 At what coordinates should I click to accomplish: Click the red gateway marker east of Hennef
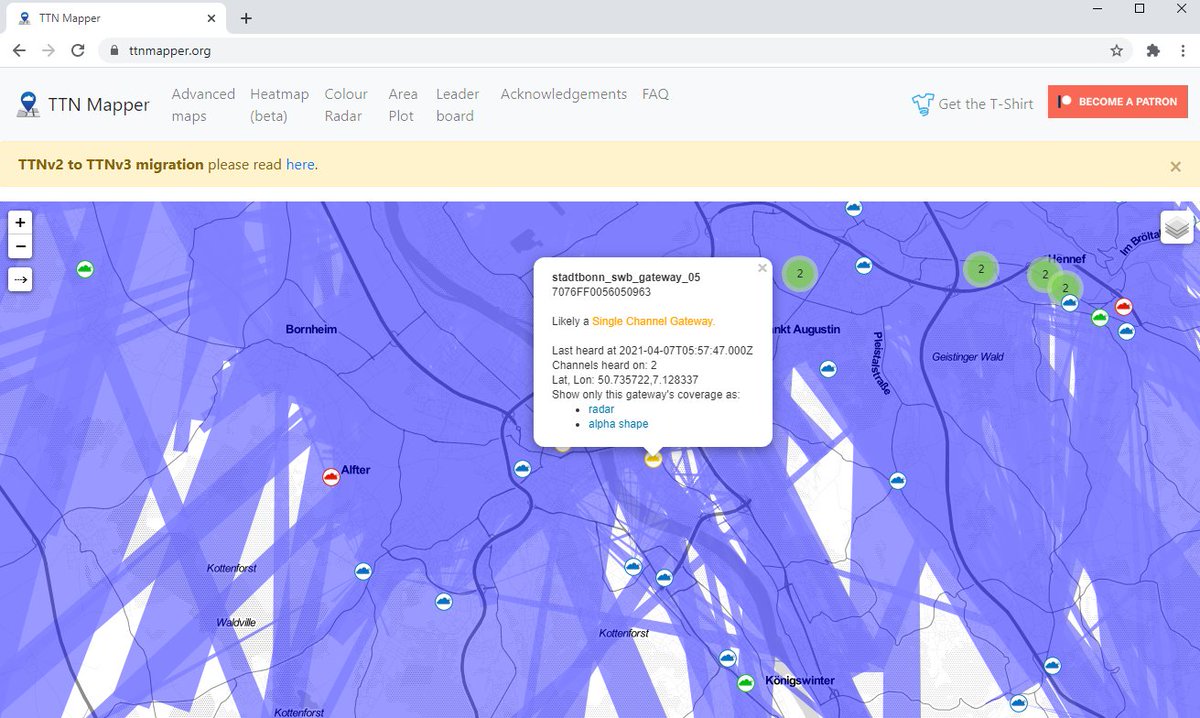click(1123, 307)
